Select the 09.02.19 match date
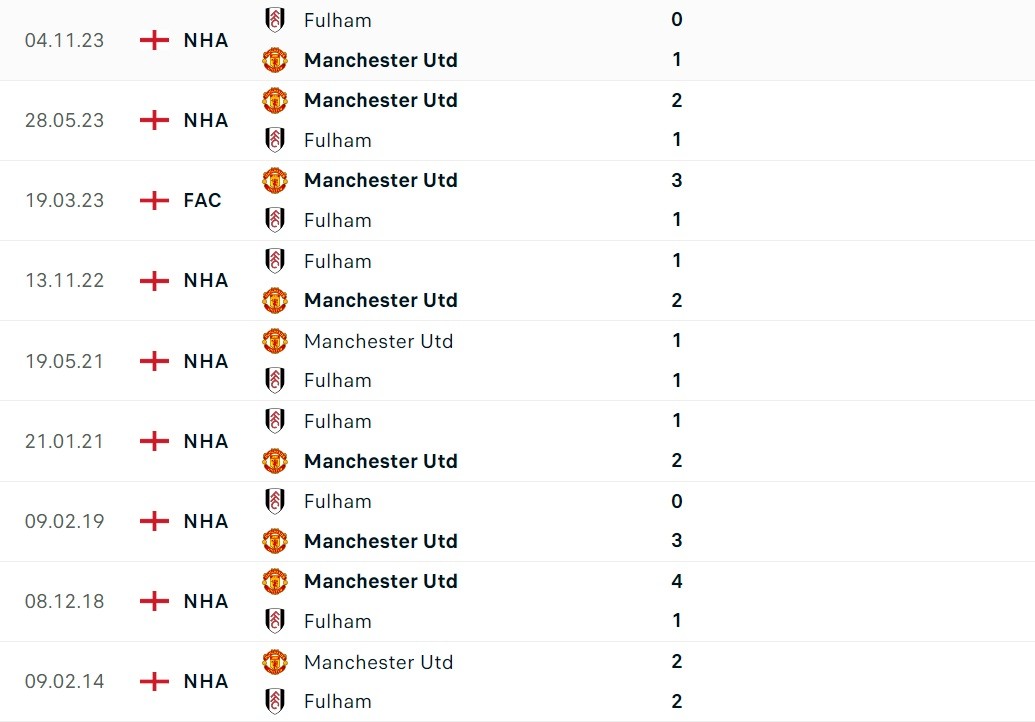Viewport: 1035px width, 722px height. click(x=64, y=521)
